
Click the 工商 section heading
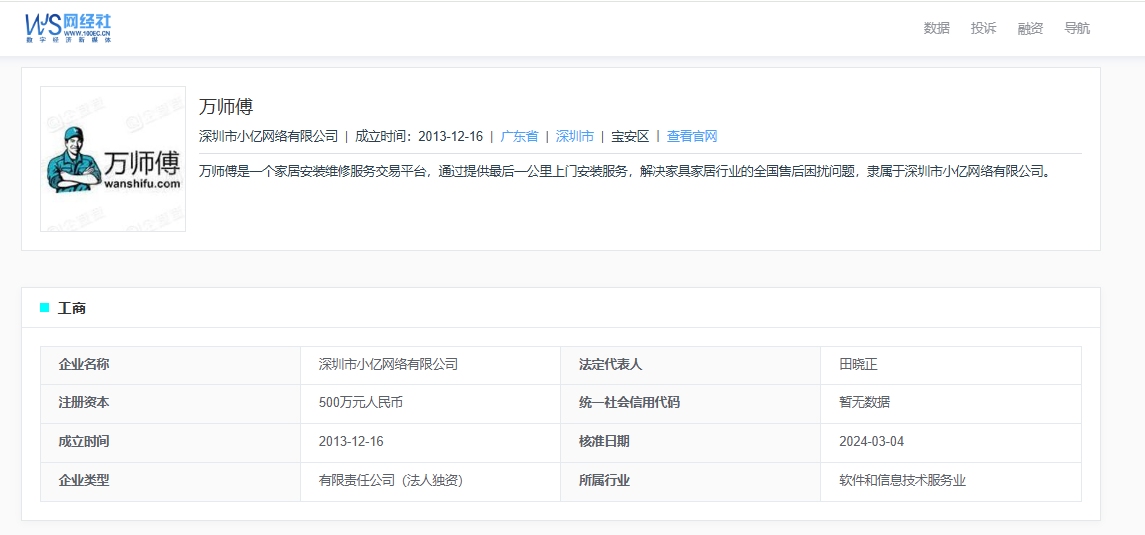click(x=72, y=308)
